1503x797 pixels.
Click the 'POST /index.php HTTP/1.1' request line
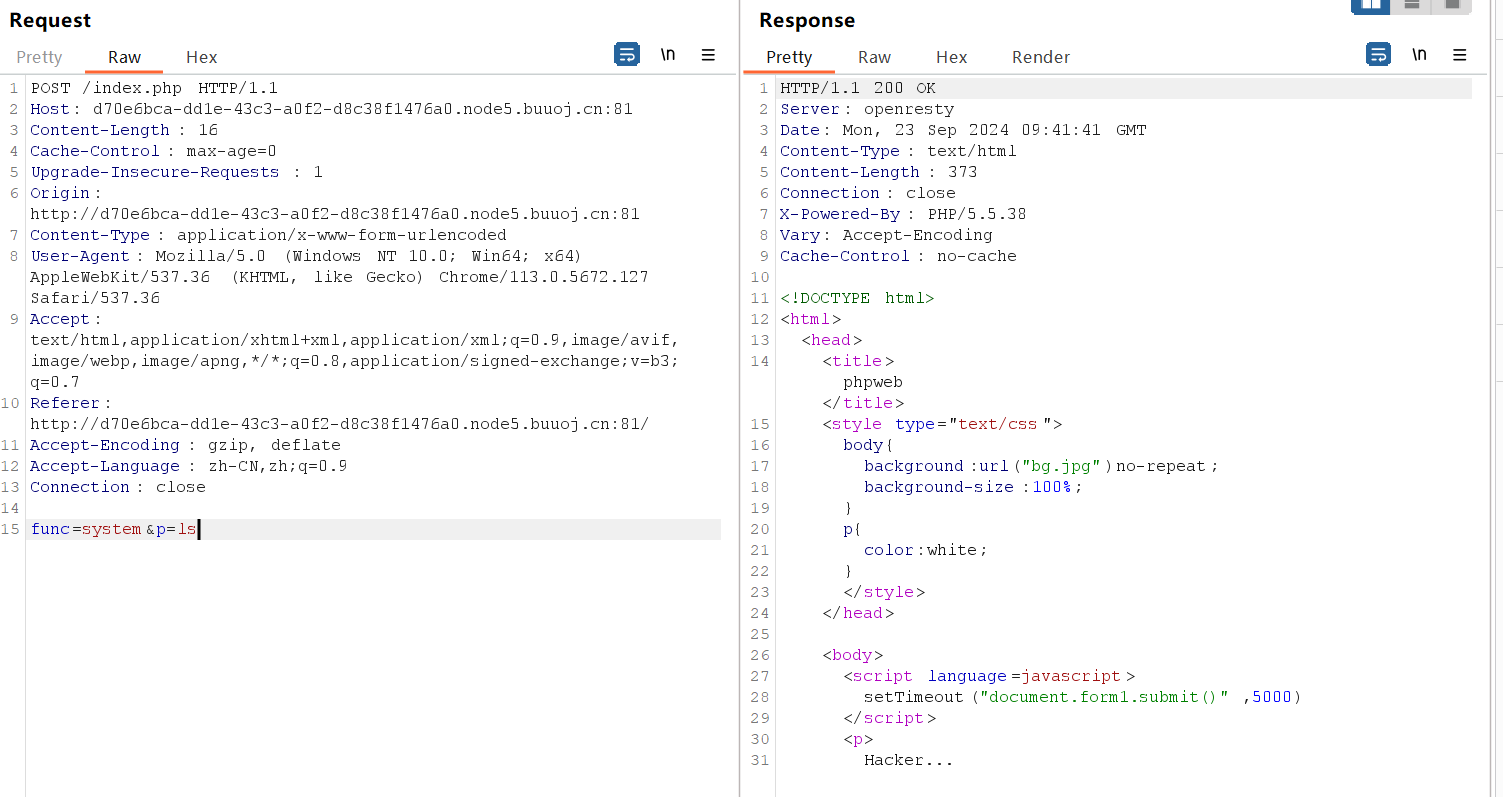point(154,88)
